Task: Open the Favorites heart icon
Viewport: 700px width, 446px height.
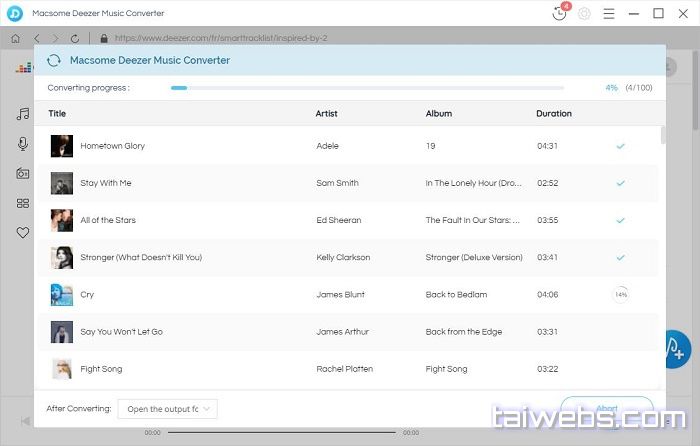Action: point(22,232)
